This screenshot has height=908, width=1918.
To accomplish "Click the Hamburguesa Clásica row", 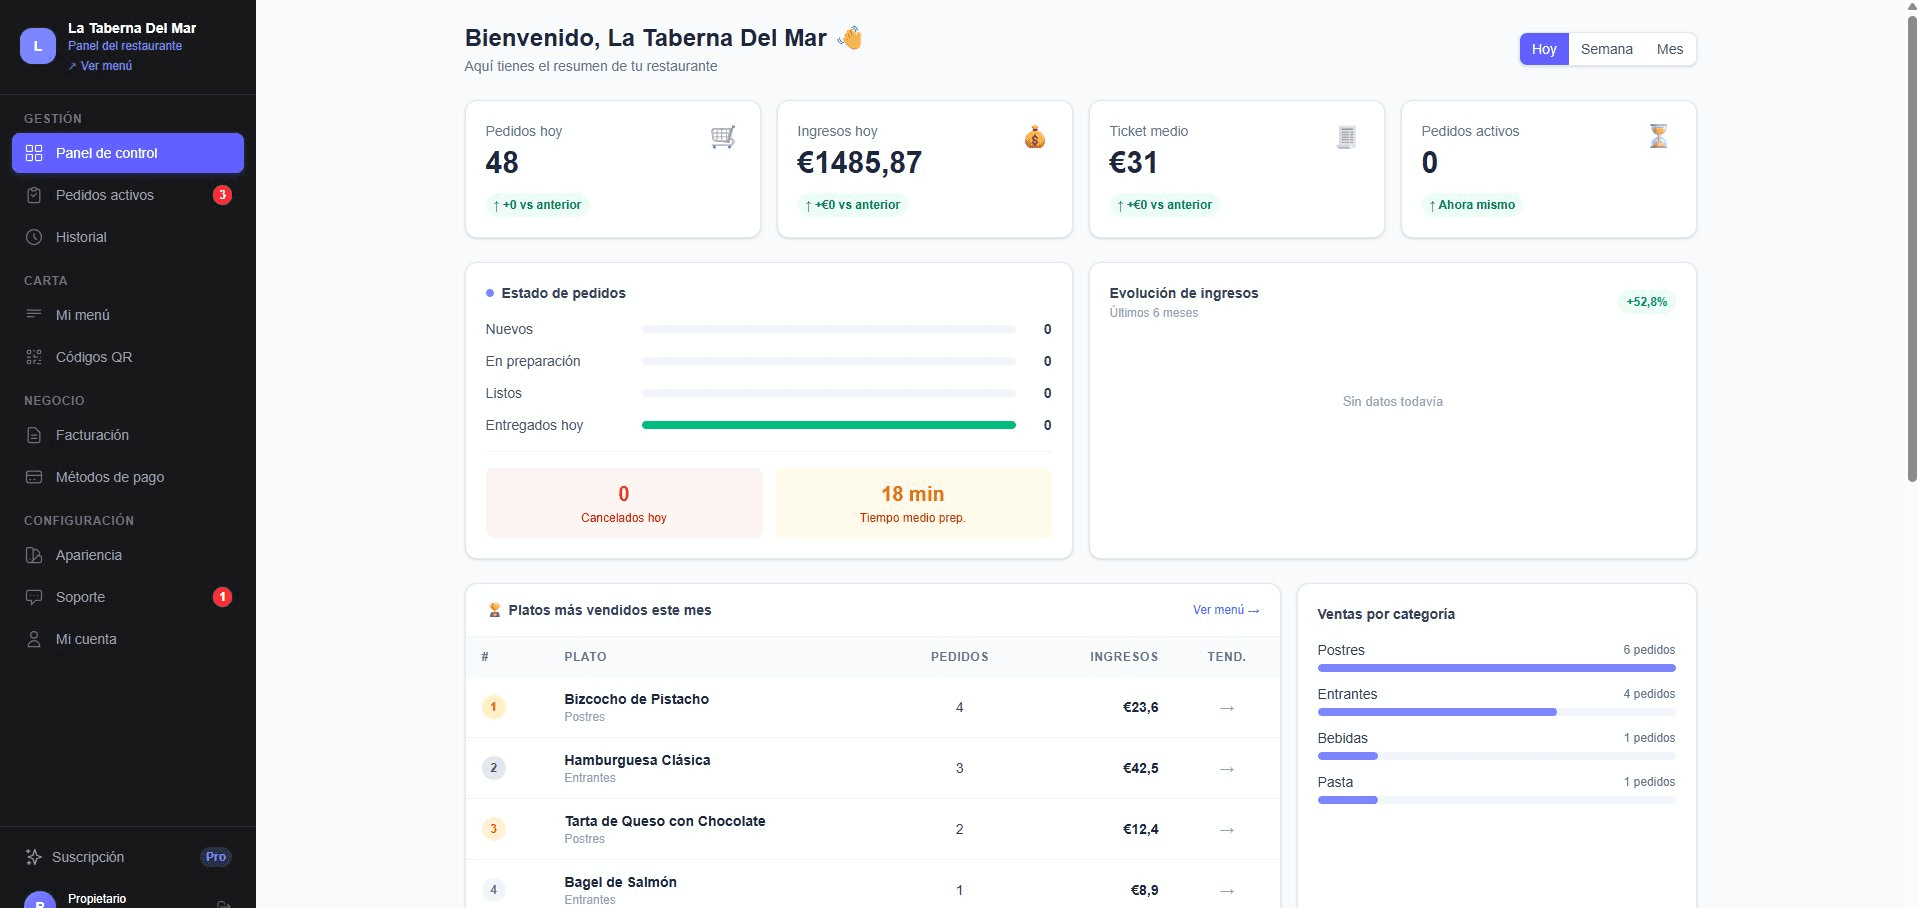I will (x=872, y=768).
